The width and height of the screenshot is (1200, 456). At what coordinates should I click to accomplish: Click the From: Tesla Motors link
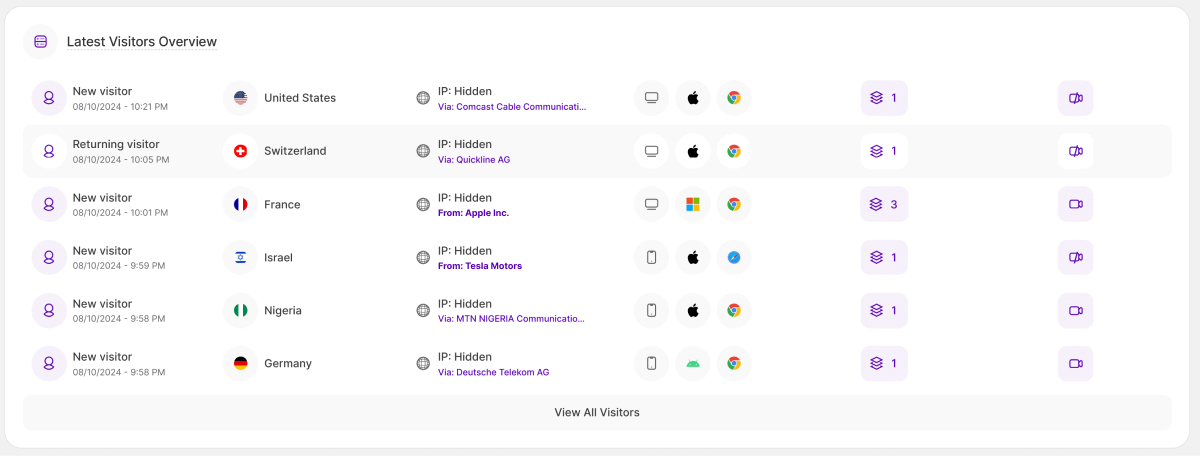[x=480, y=266]
